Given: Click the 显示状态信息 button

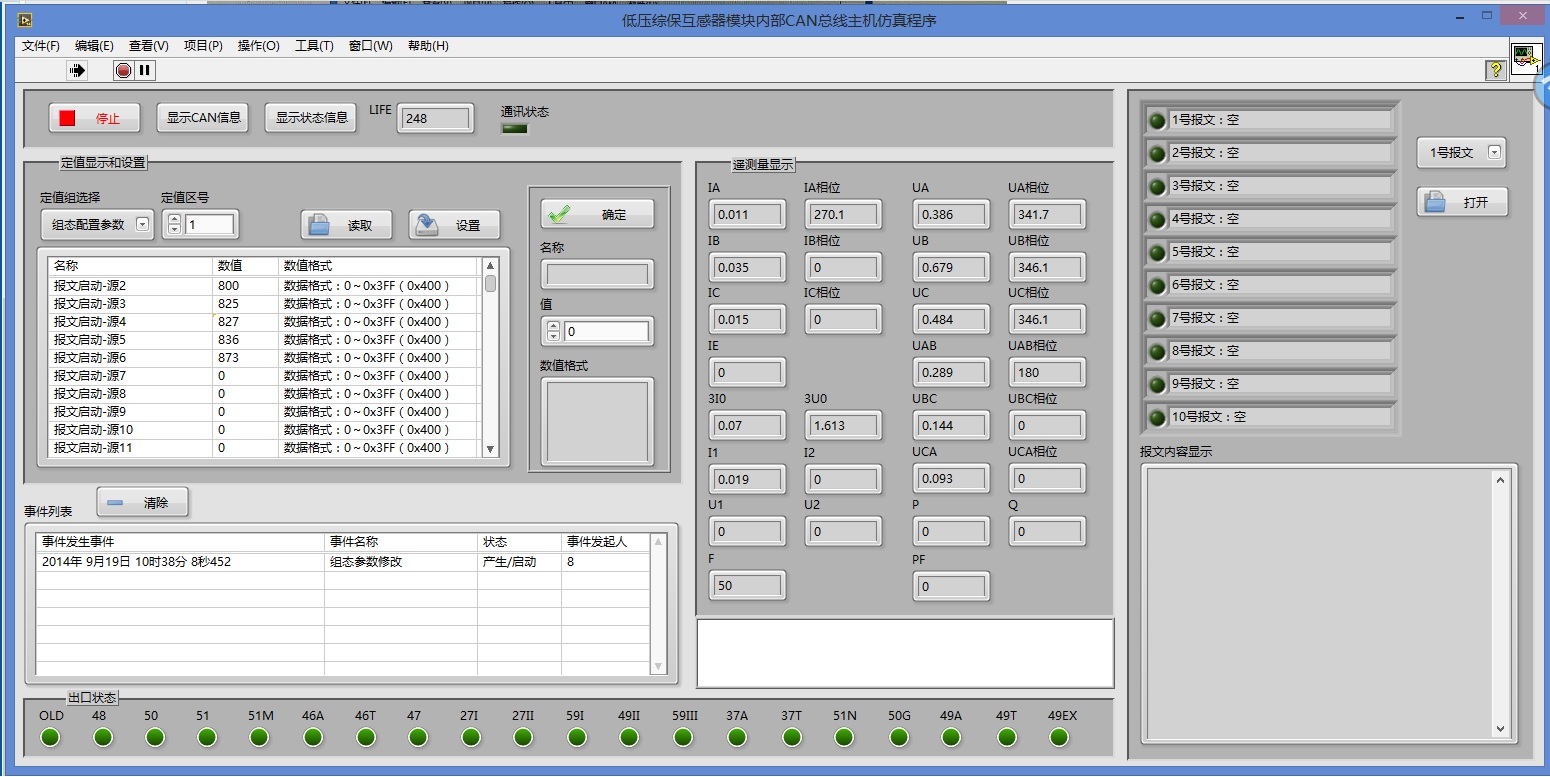Looking at the screenshot, I should coord(311,118).
